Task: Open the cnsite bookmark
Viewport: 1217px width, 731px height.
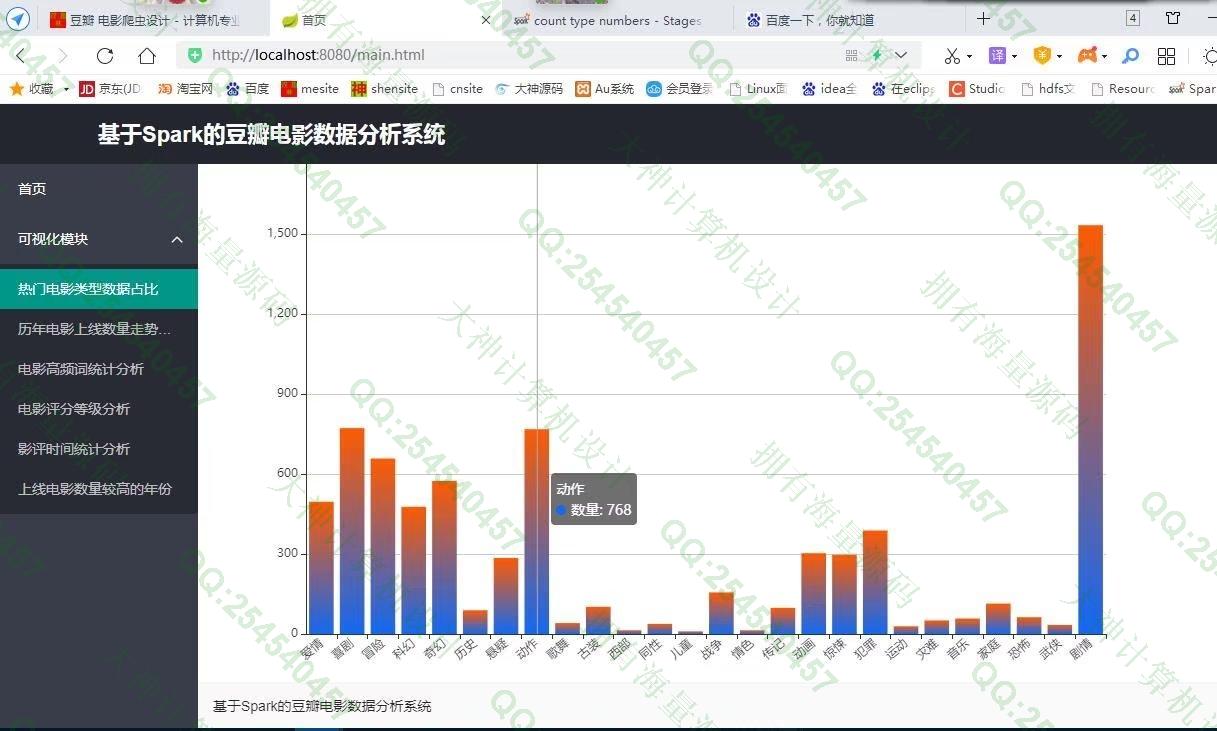Action: (x=457, y=89)
